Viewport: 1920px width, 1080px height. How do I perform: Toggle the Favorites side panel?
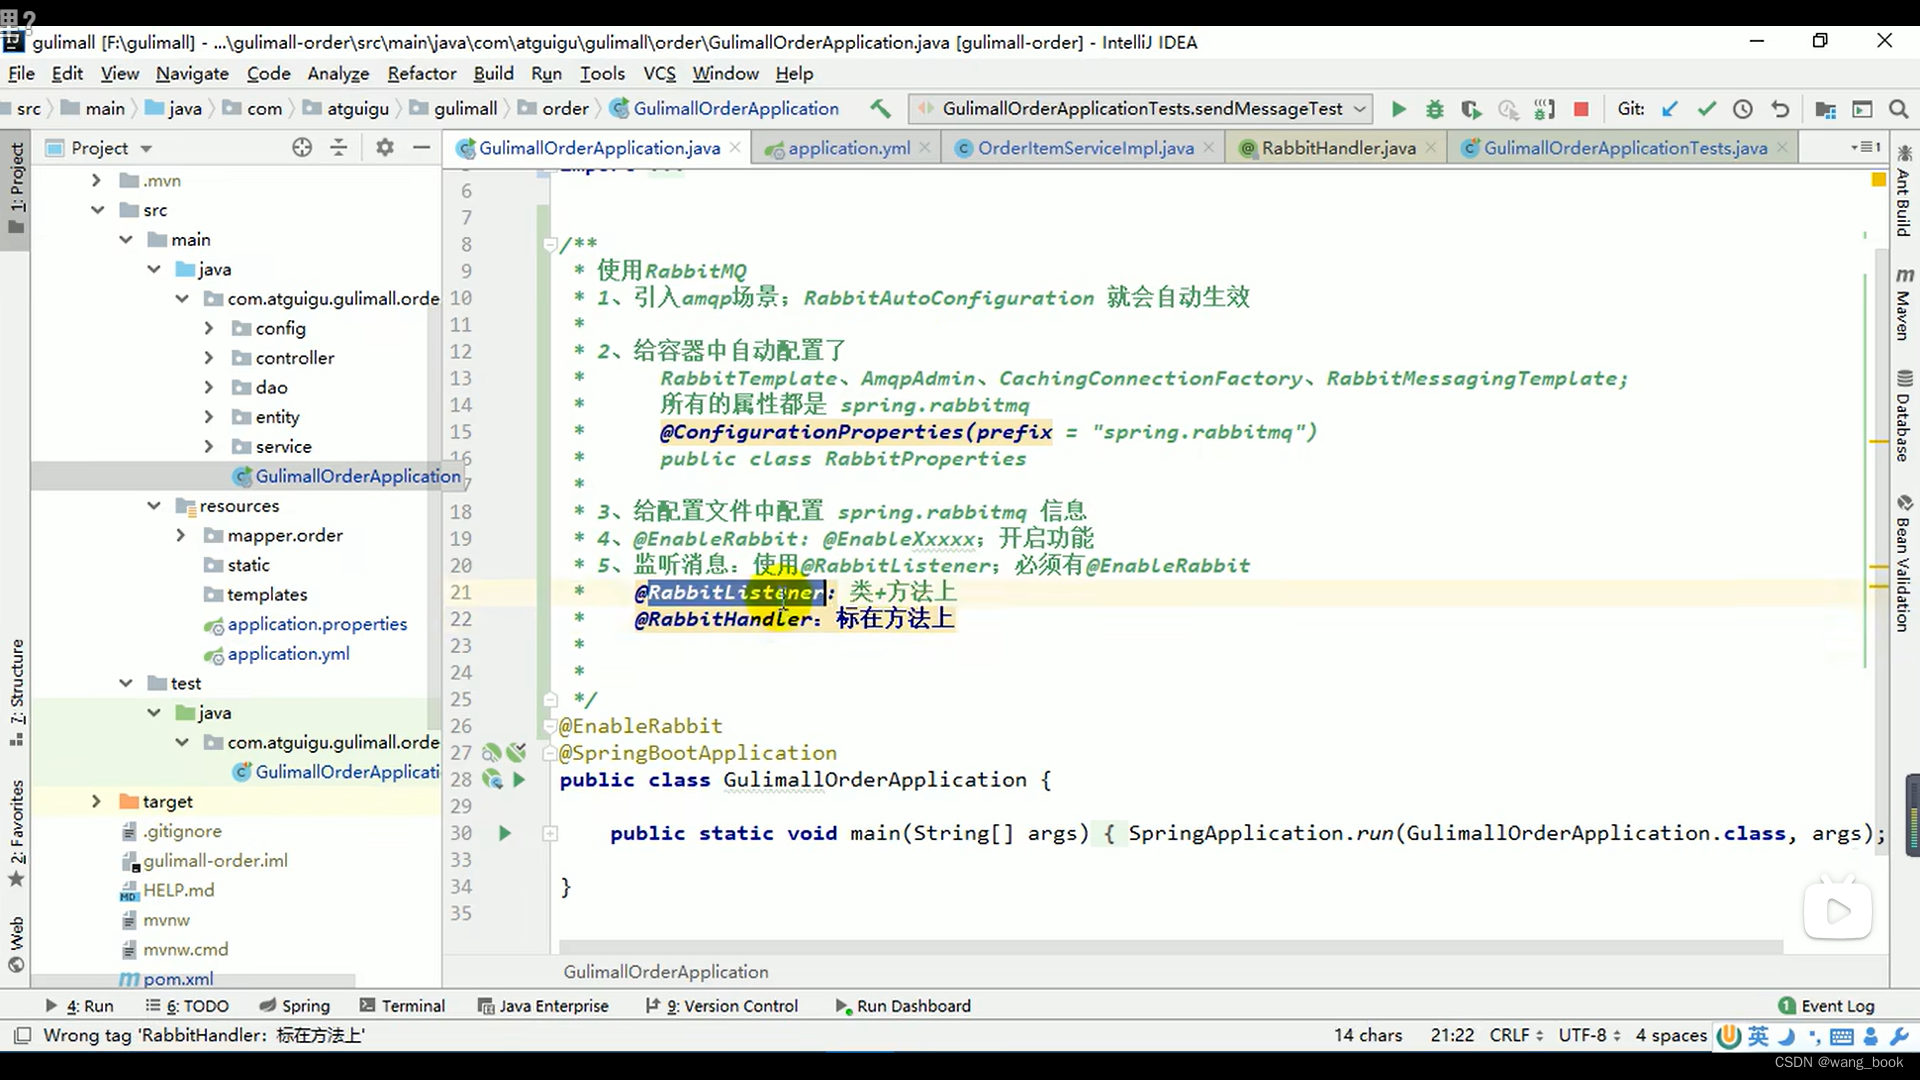click(17, 833)
